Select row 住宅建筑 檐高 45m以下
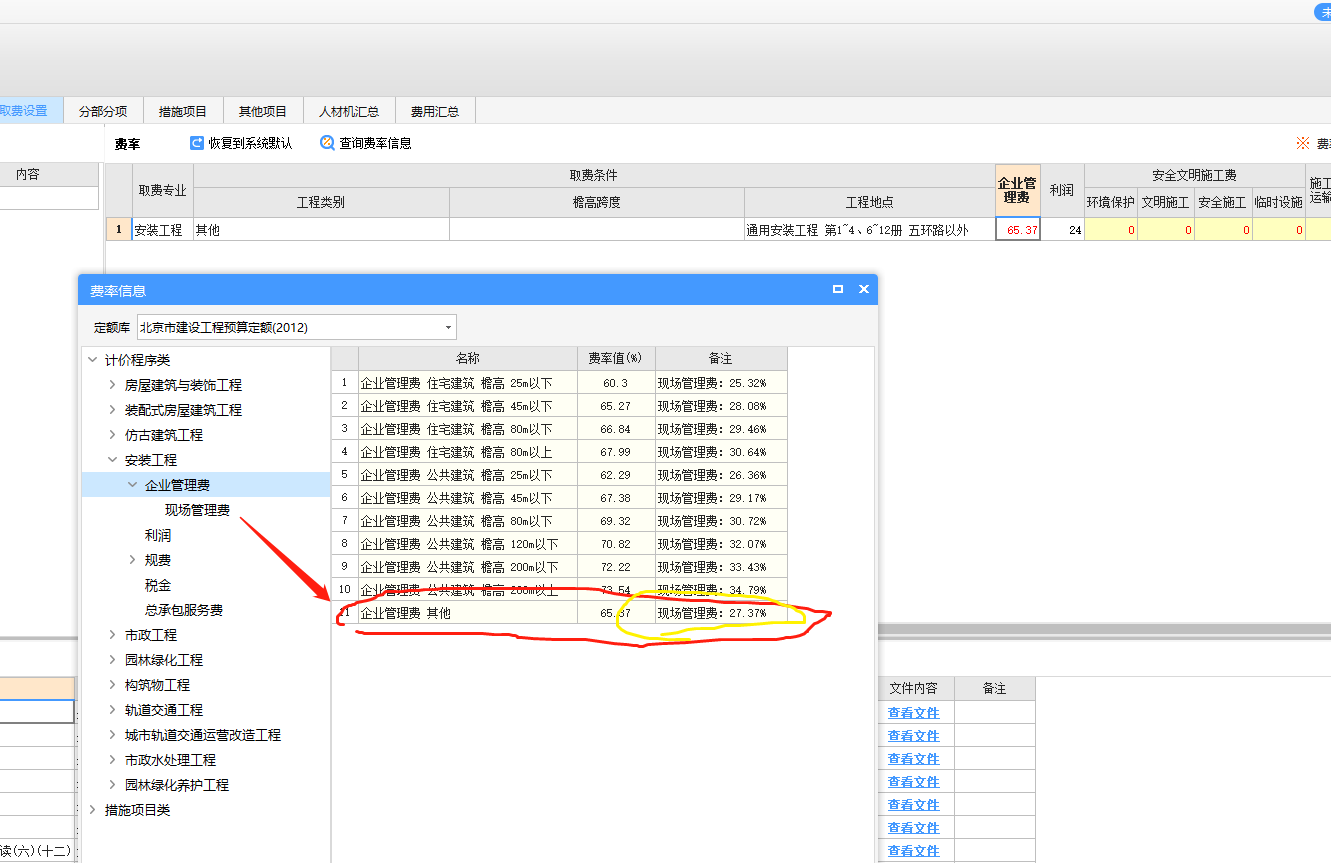1331x863 pixels. (560, 405)
